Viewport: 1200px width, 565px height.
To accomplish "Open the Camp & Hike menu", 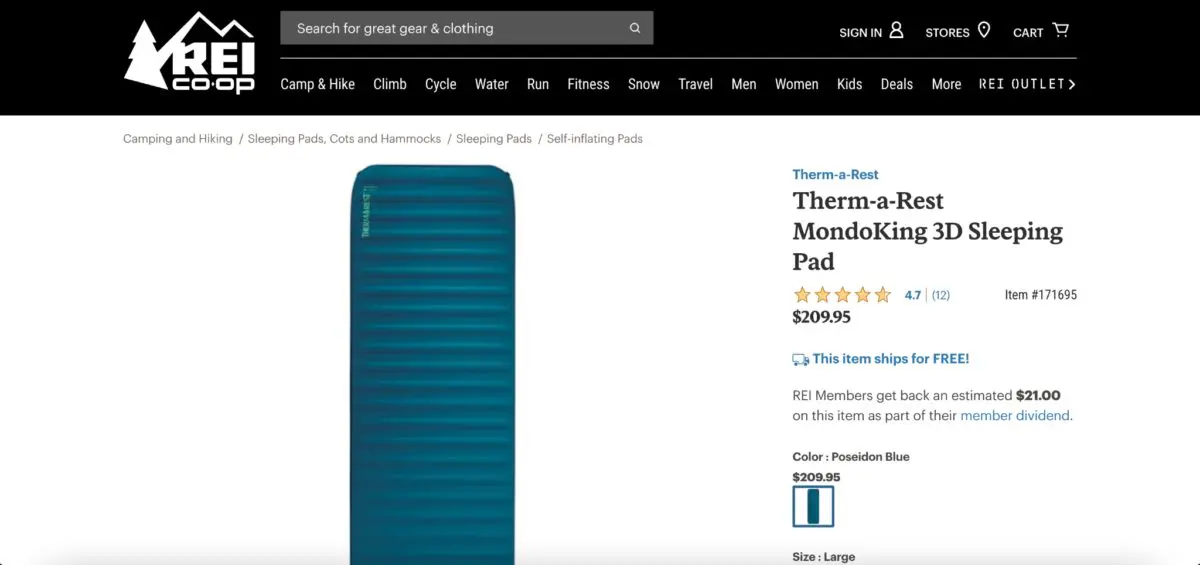I will click(x=317, y=84).
